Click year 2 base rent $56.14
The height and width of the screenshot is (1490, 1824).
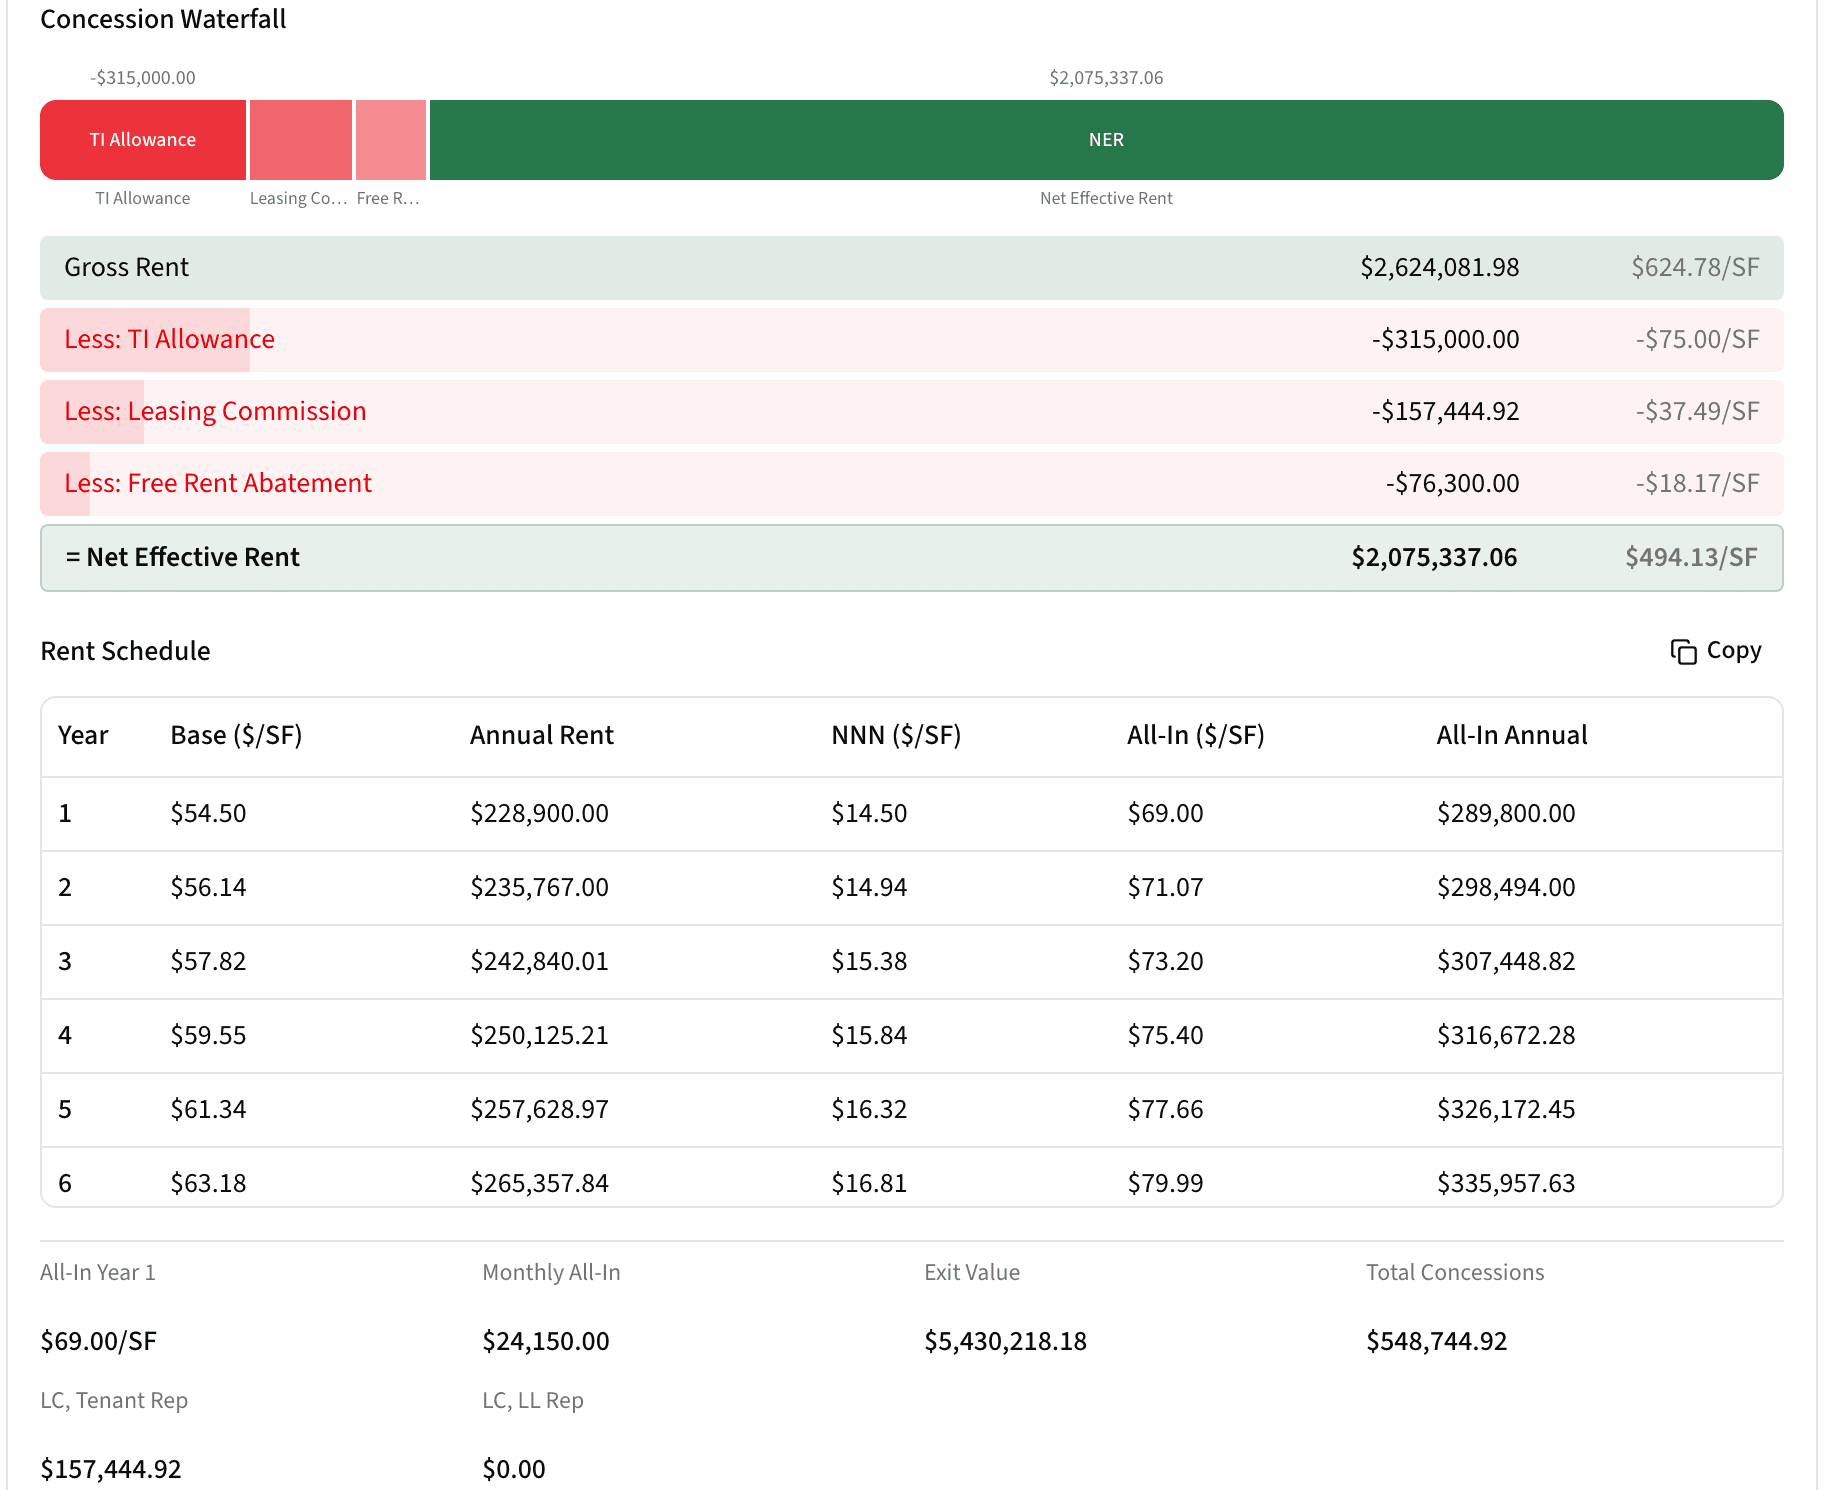(x=208, y=888)
